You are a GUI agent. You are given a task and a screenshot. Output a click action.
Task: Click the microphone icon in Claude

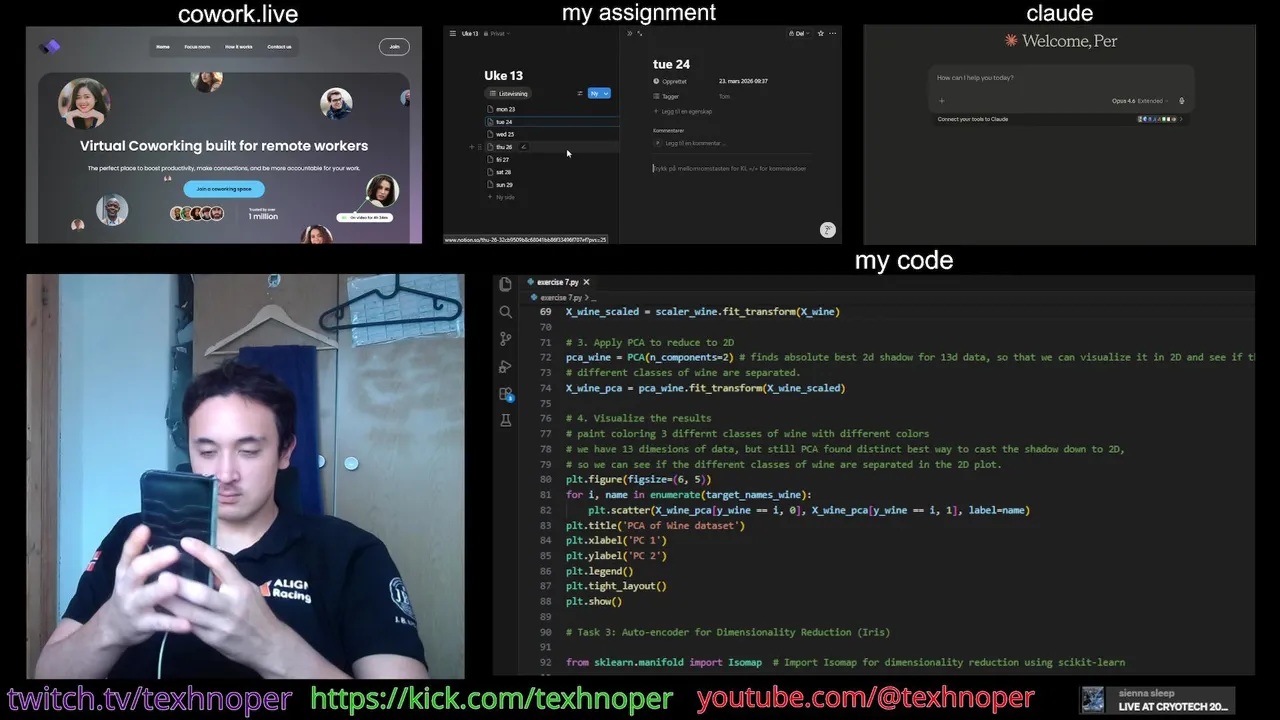1181,101
